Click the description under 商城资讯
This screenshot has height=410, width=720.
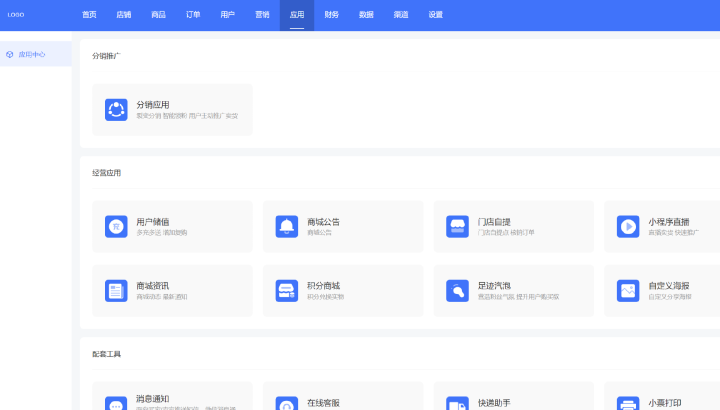click(x=162, y=297)
